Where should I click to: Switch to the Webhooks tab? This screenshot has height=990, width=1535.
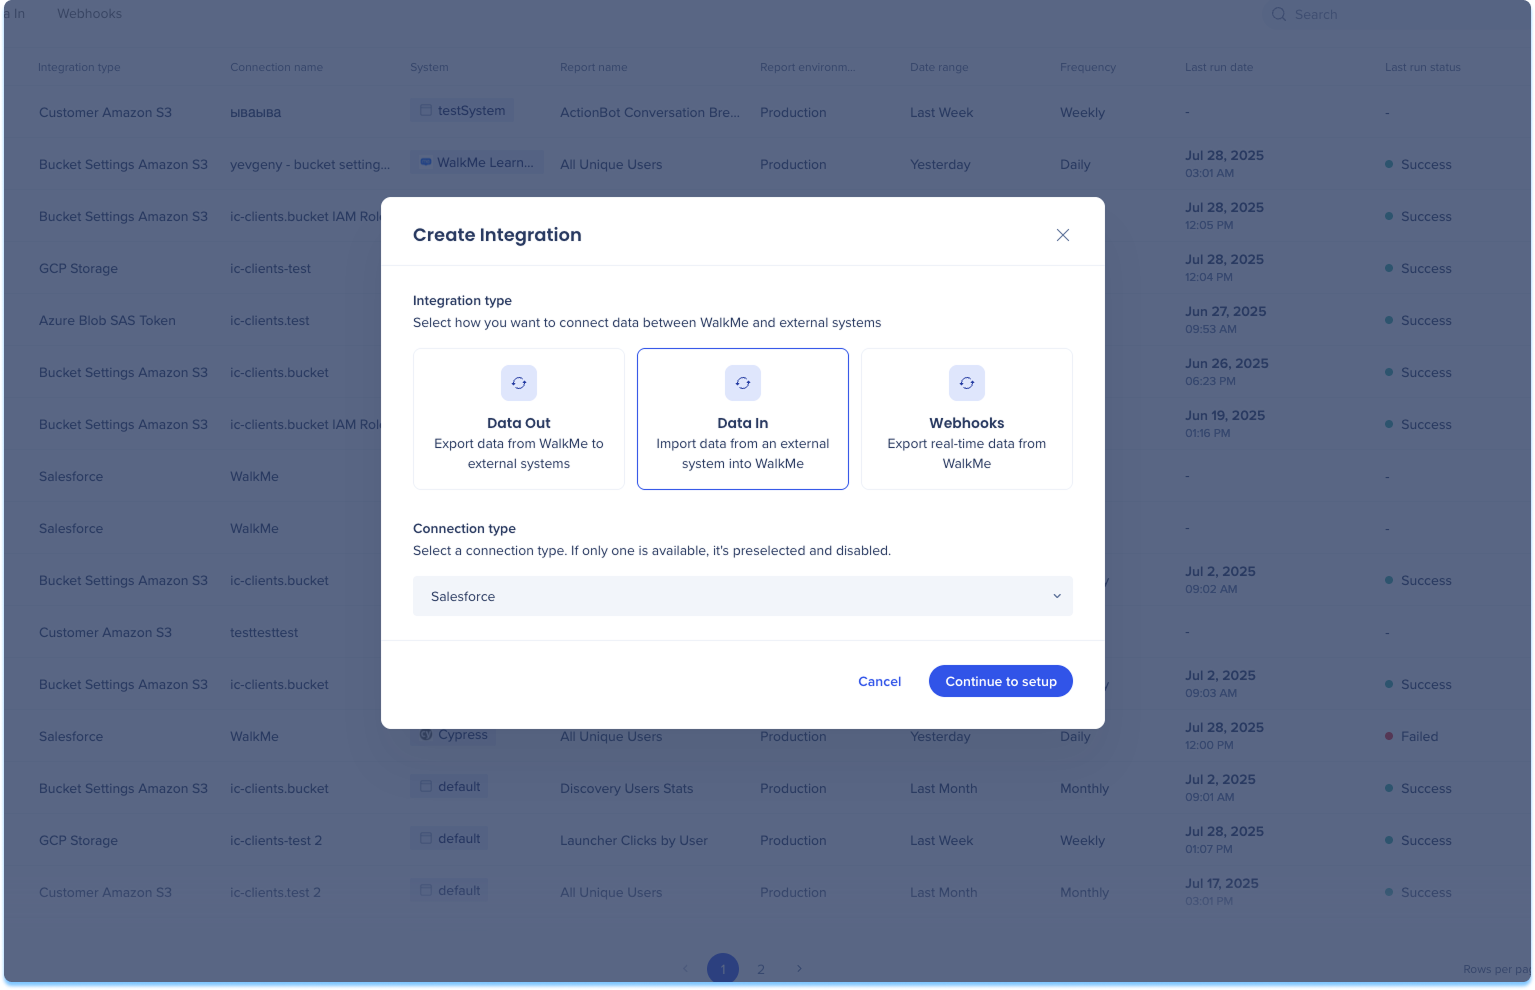point(89,14)
